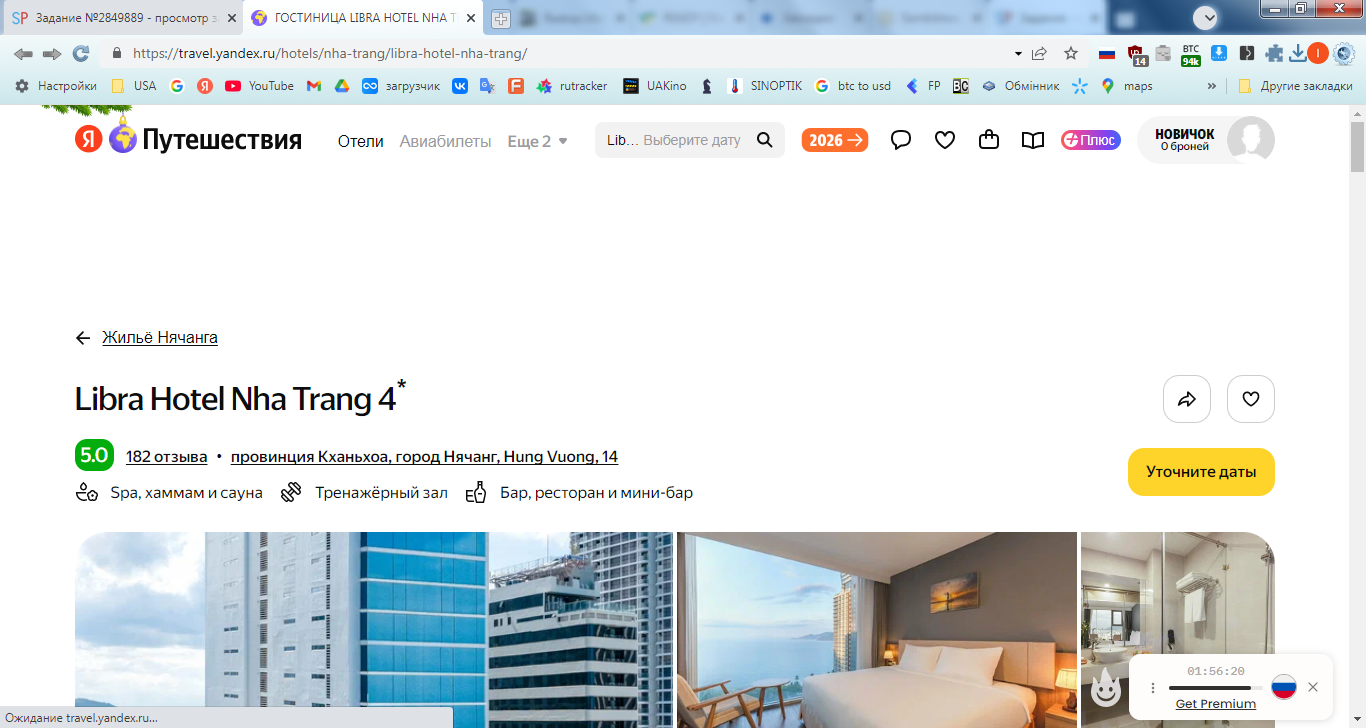Go back via 'Жильё Нячанга' link

coord(160,338)
